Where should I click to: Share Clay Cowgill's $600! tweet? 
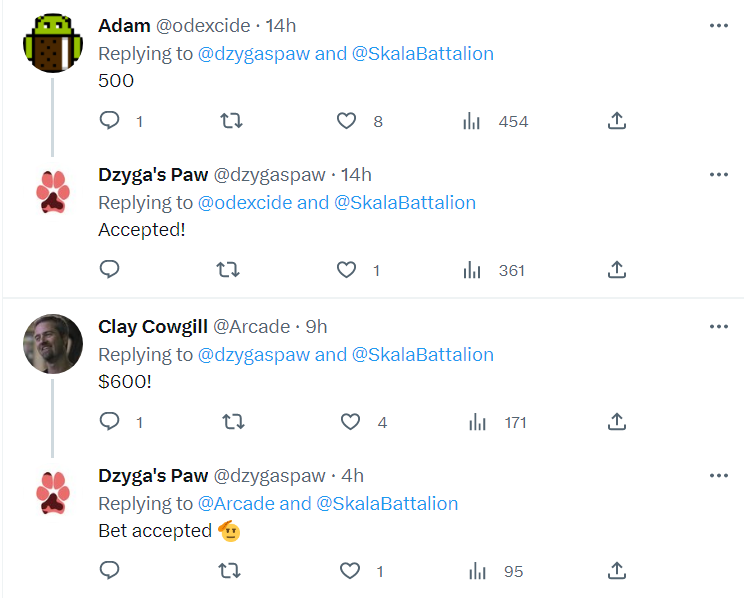tap(617, 421)
